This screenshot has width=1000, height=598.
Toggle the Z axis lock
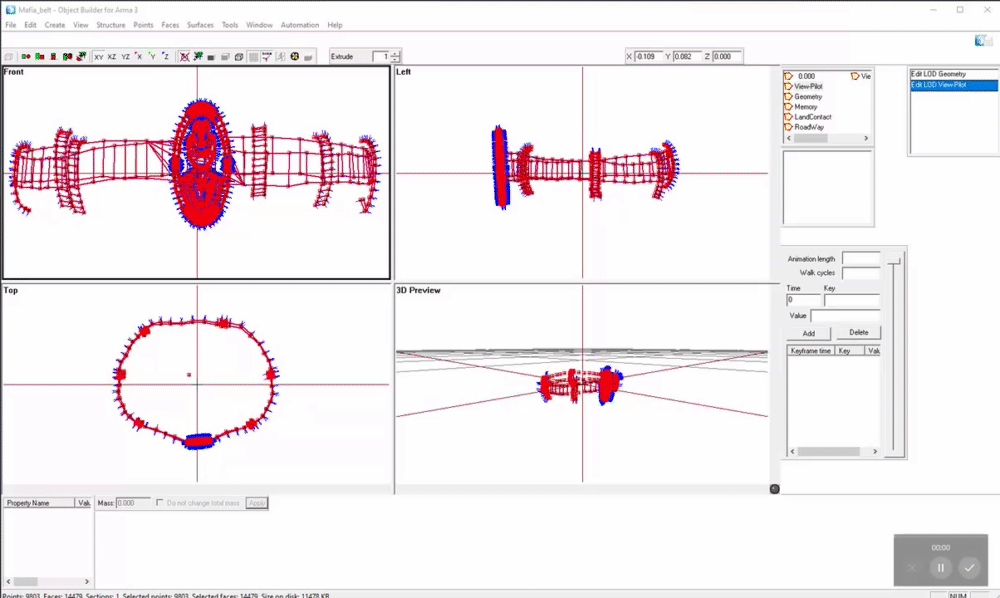coord(166,57)
